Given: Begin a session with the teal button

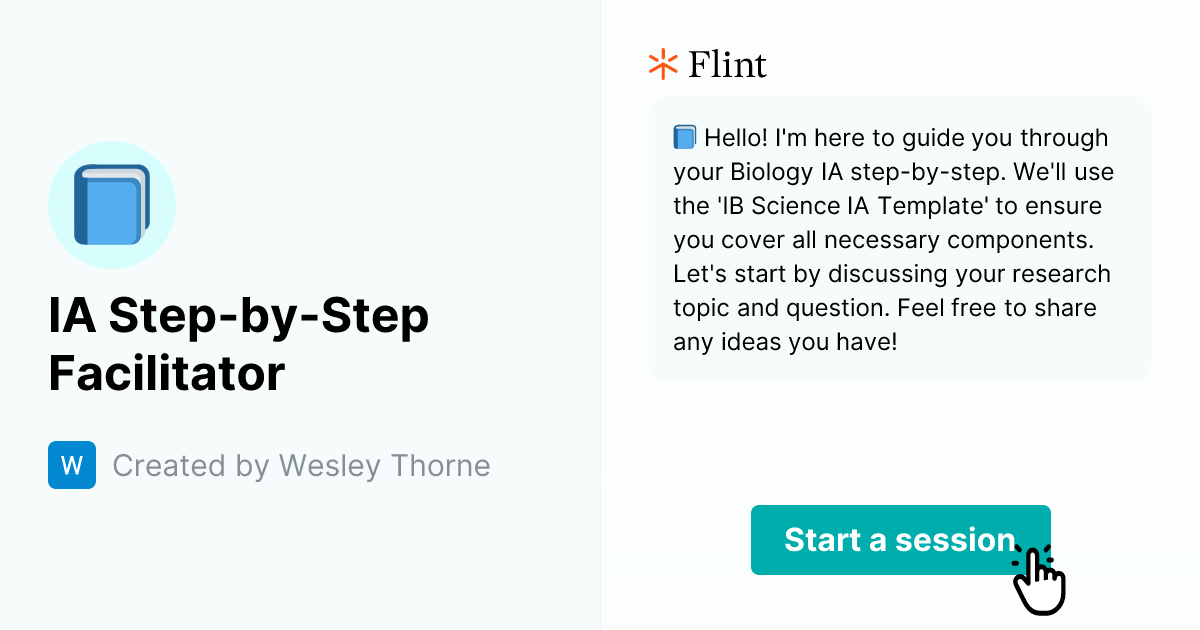Looking at the screenshot, I should [x=899, y=540].
